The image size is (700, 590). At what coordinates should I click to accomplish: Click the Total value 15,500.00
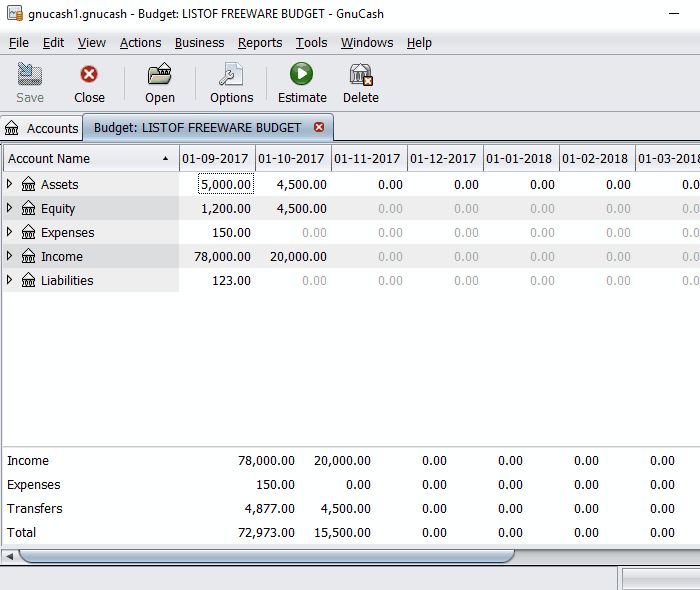342,532
